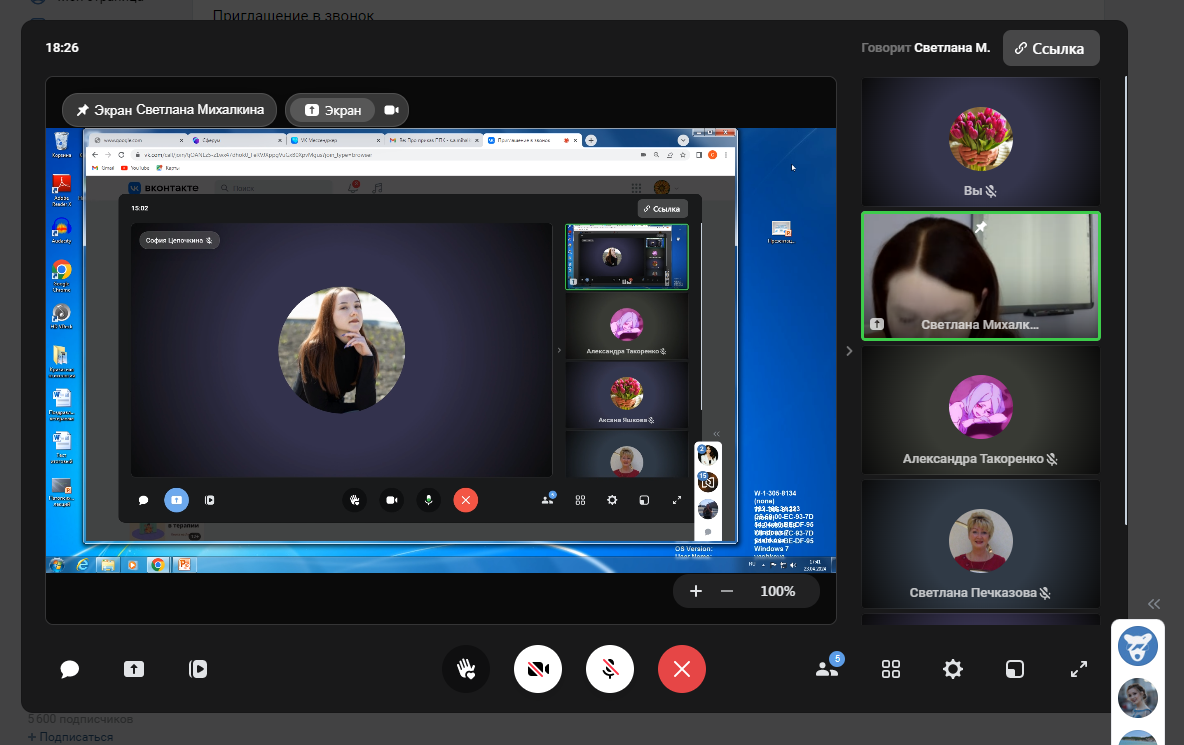Select Светлана Печказова participant tile
The image size is (1184, 745).
pos(980,544)
